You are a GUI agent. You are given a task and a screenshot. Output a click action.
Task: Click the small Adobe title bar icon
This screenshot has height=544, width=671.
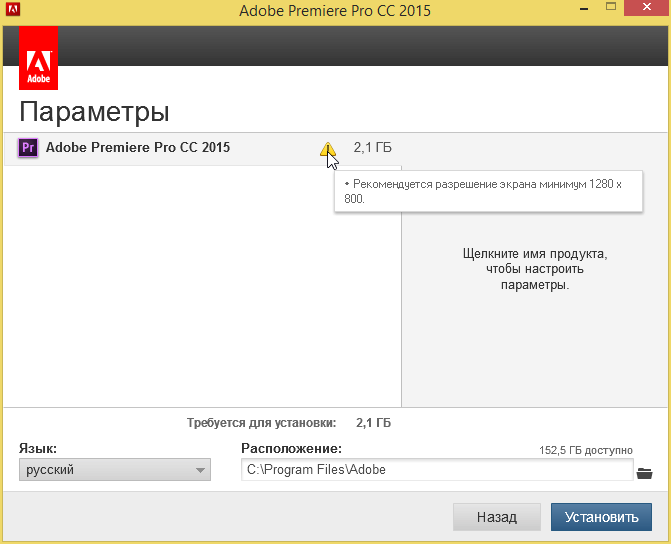click(x=13, y=9)
